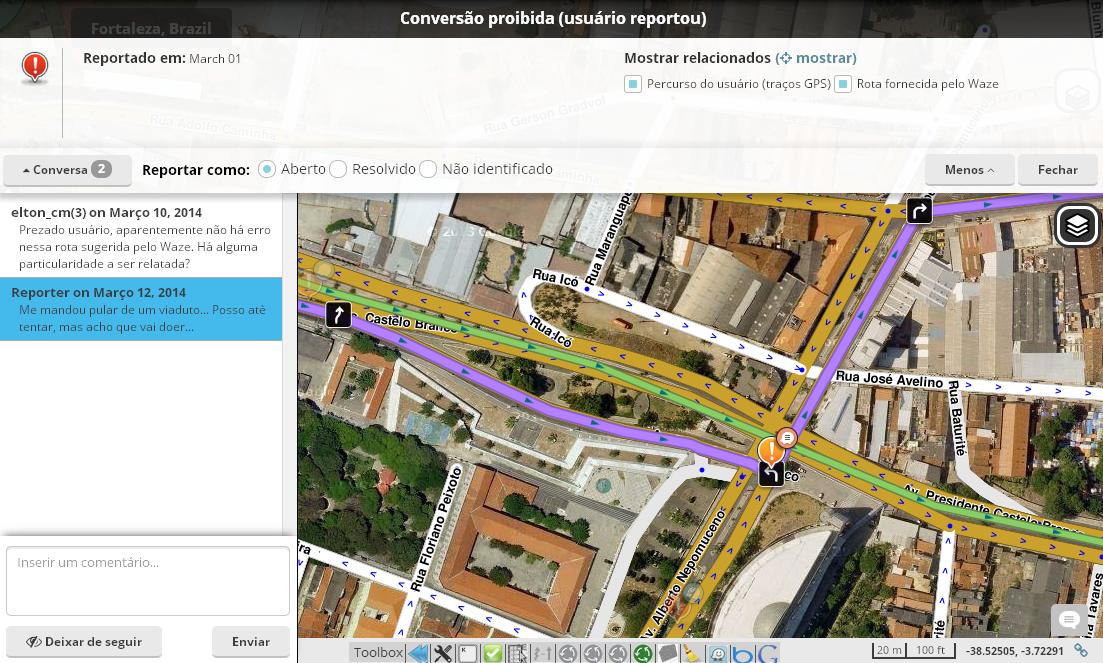The height and width of the screenshot is (663, 1103).
Task: Collapse the Conversa section
Action: point(68,170)
